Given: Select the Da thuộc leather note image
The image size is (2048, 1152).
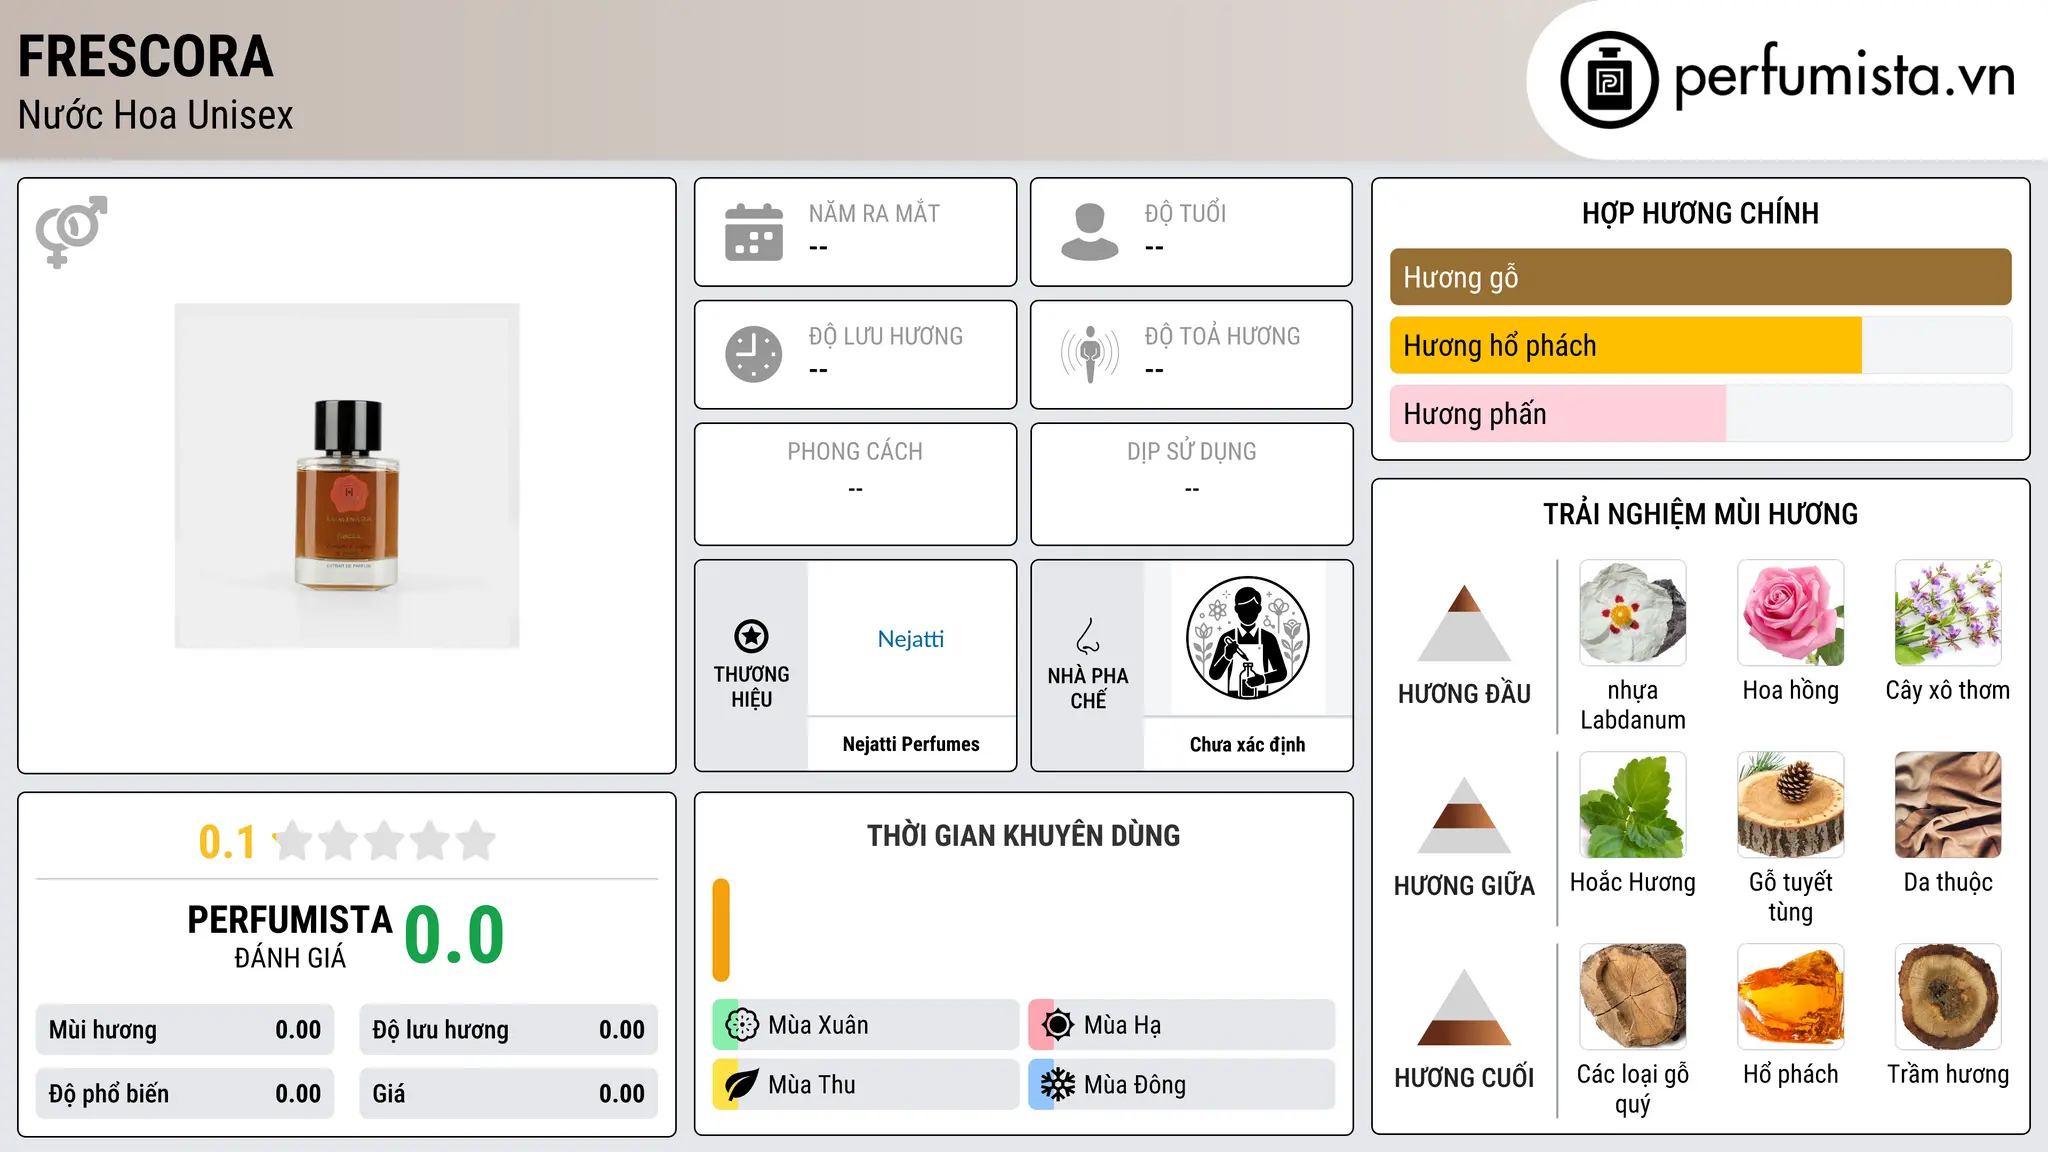Looking at the screenshot, I should point(1948,805).
